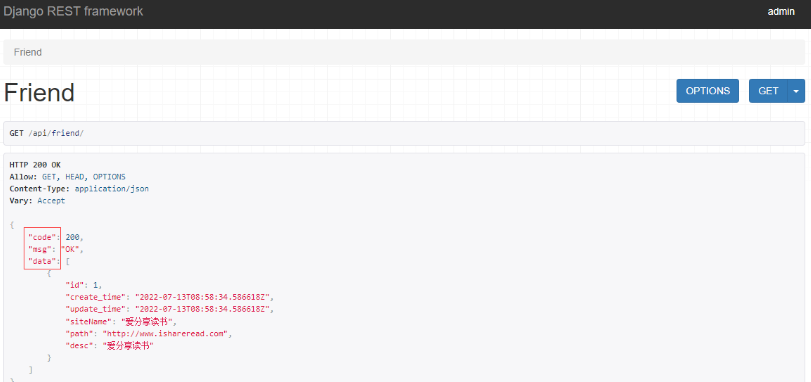The height and width of the screenshot is (382, 811).
Task: Click the desc value text
Action: 129,346
